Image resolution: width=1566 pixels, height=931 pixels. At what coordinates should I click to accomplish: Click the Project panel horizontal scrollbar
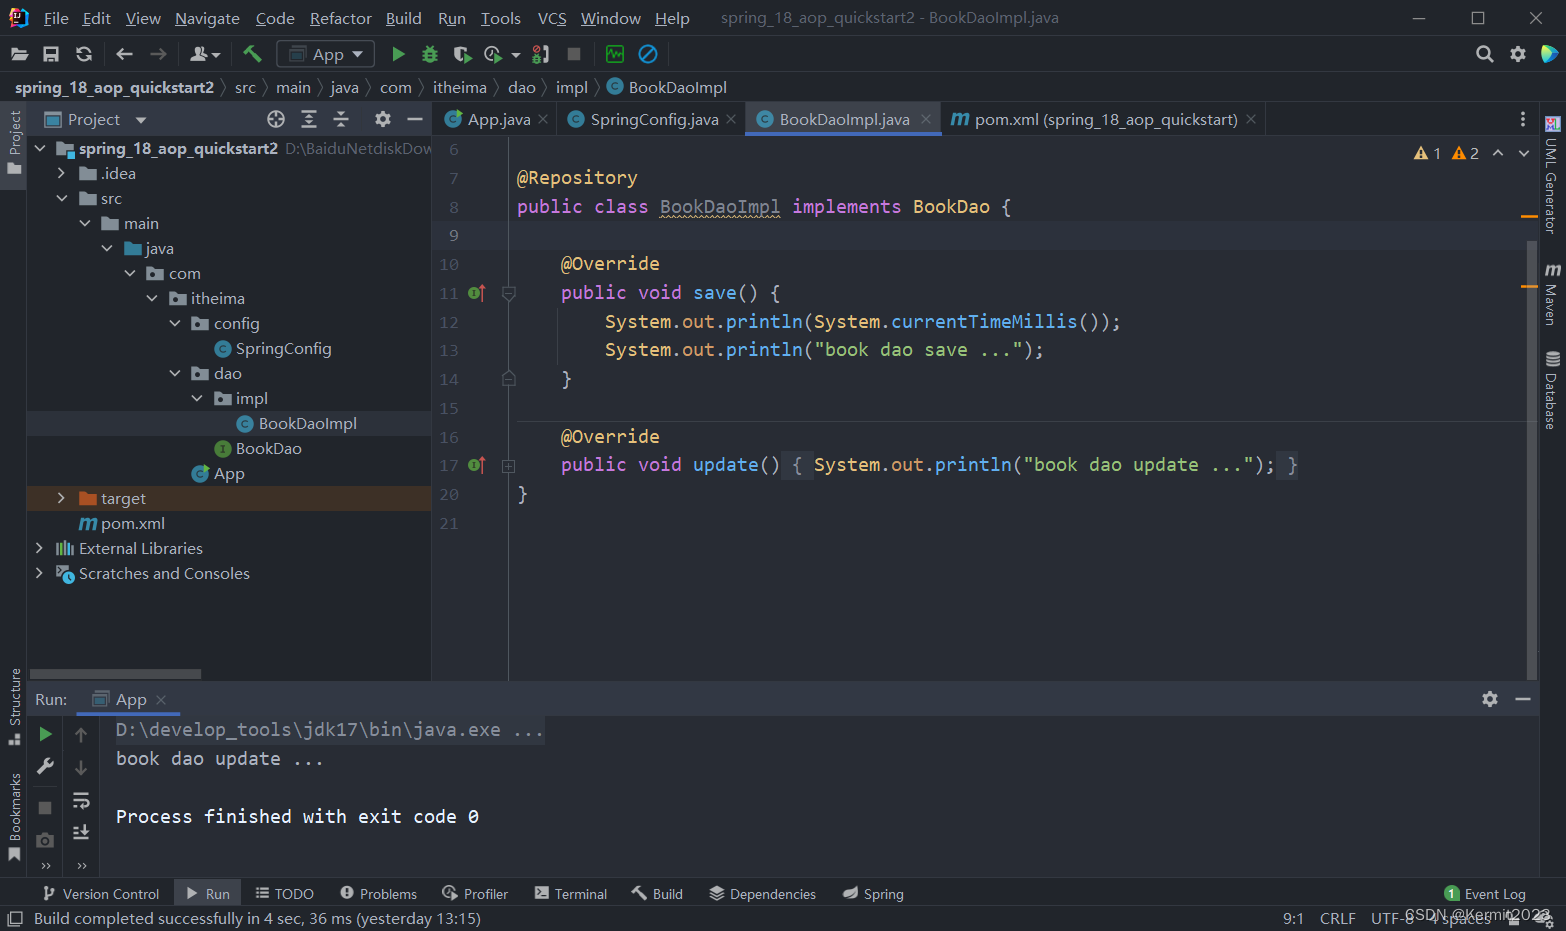click(115, 674)
